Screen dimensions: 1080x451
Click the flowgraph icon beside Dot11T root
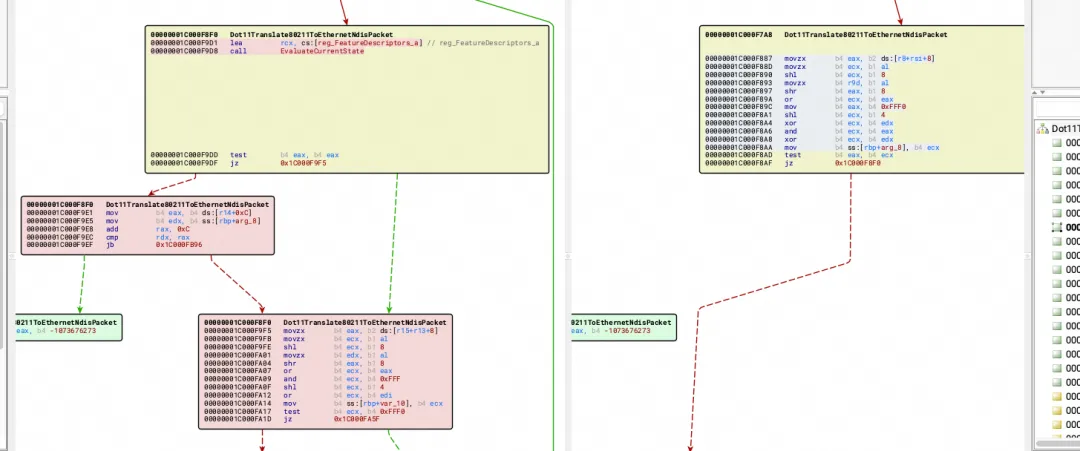[x=1043, y=128]
